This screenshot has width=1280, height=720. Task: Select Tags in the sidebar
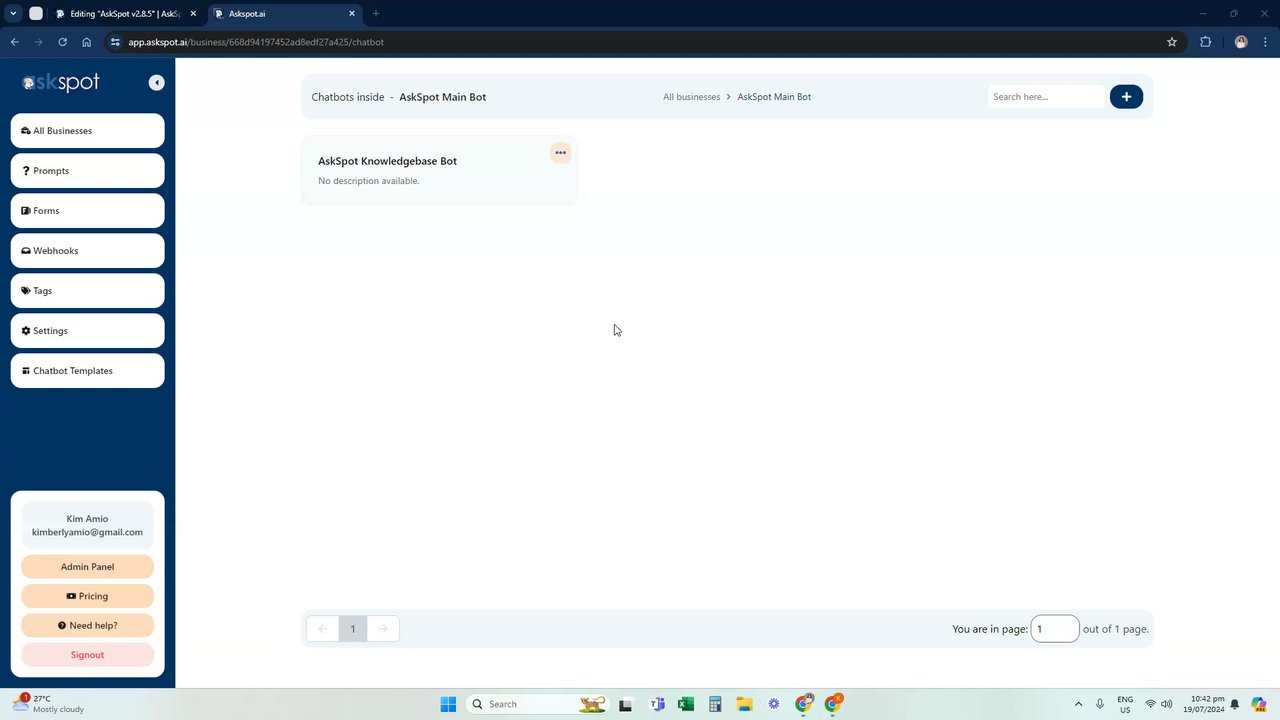click(x=87, y=291)
